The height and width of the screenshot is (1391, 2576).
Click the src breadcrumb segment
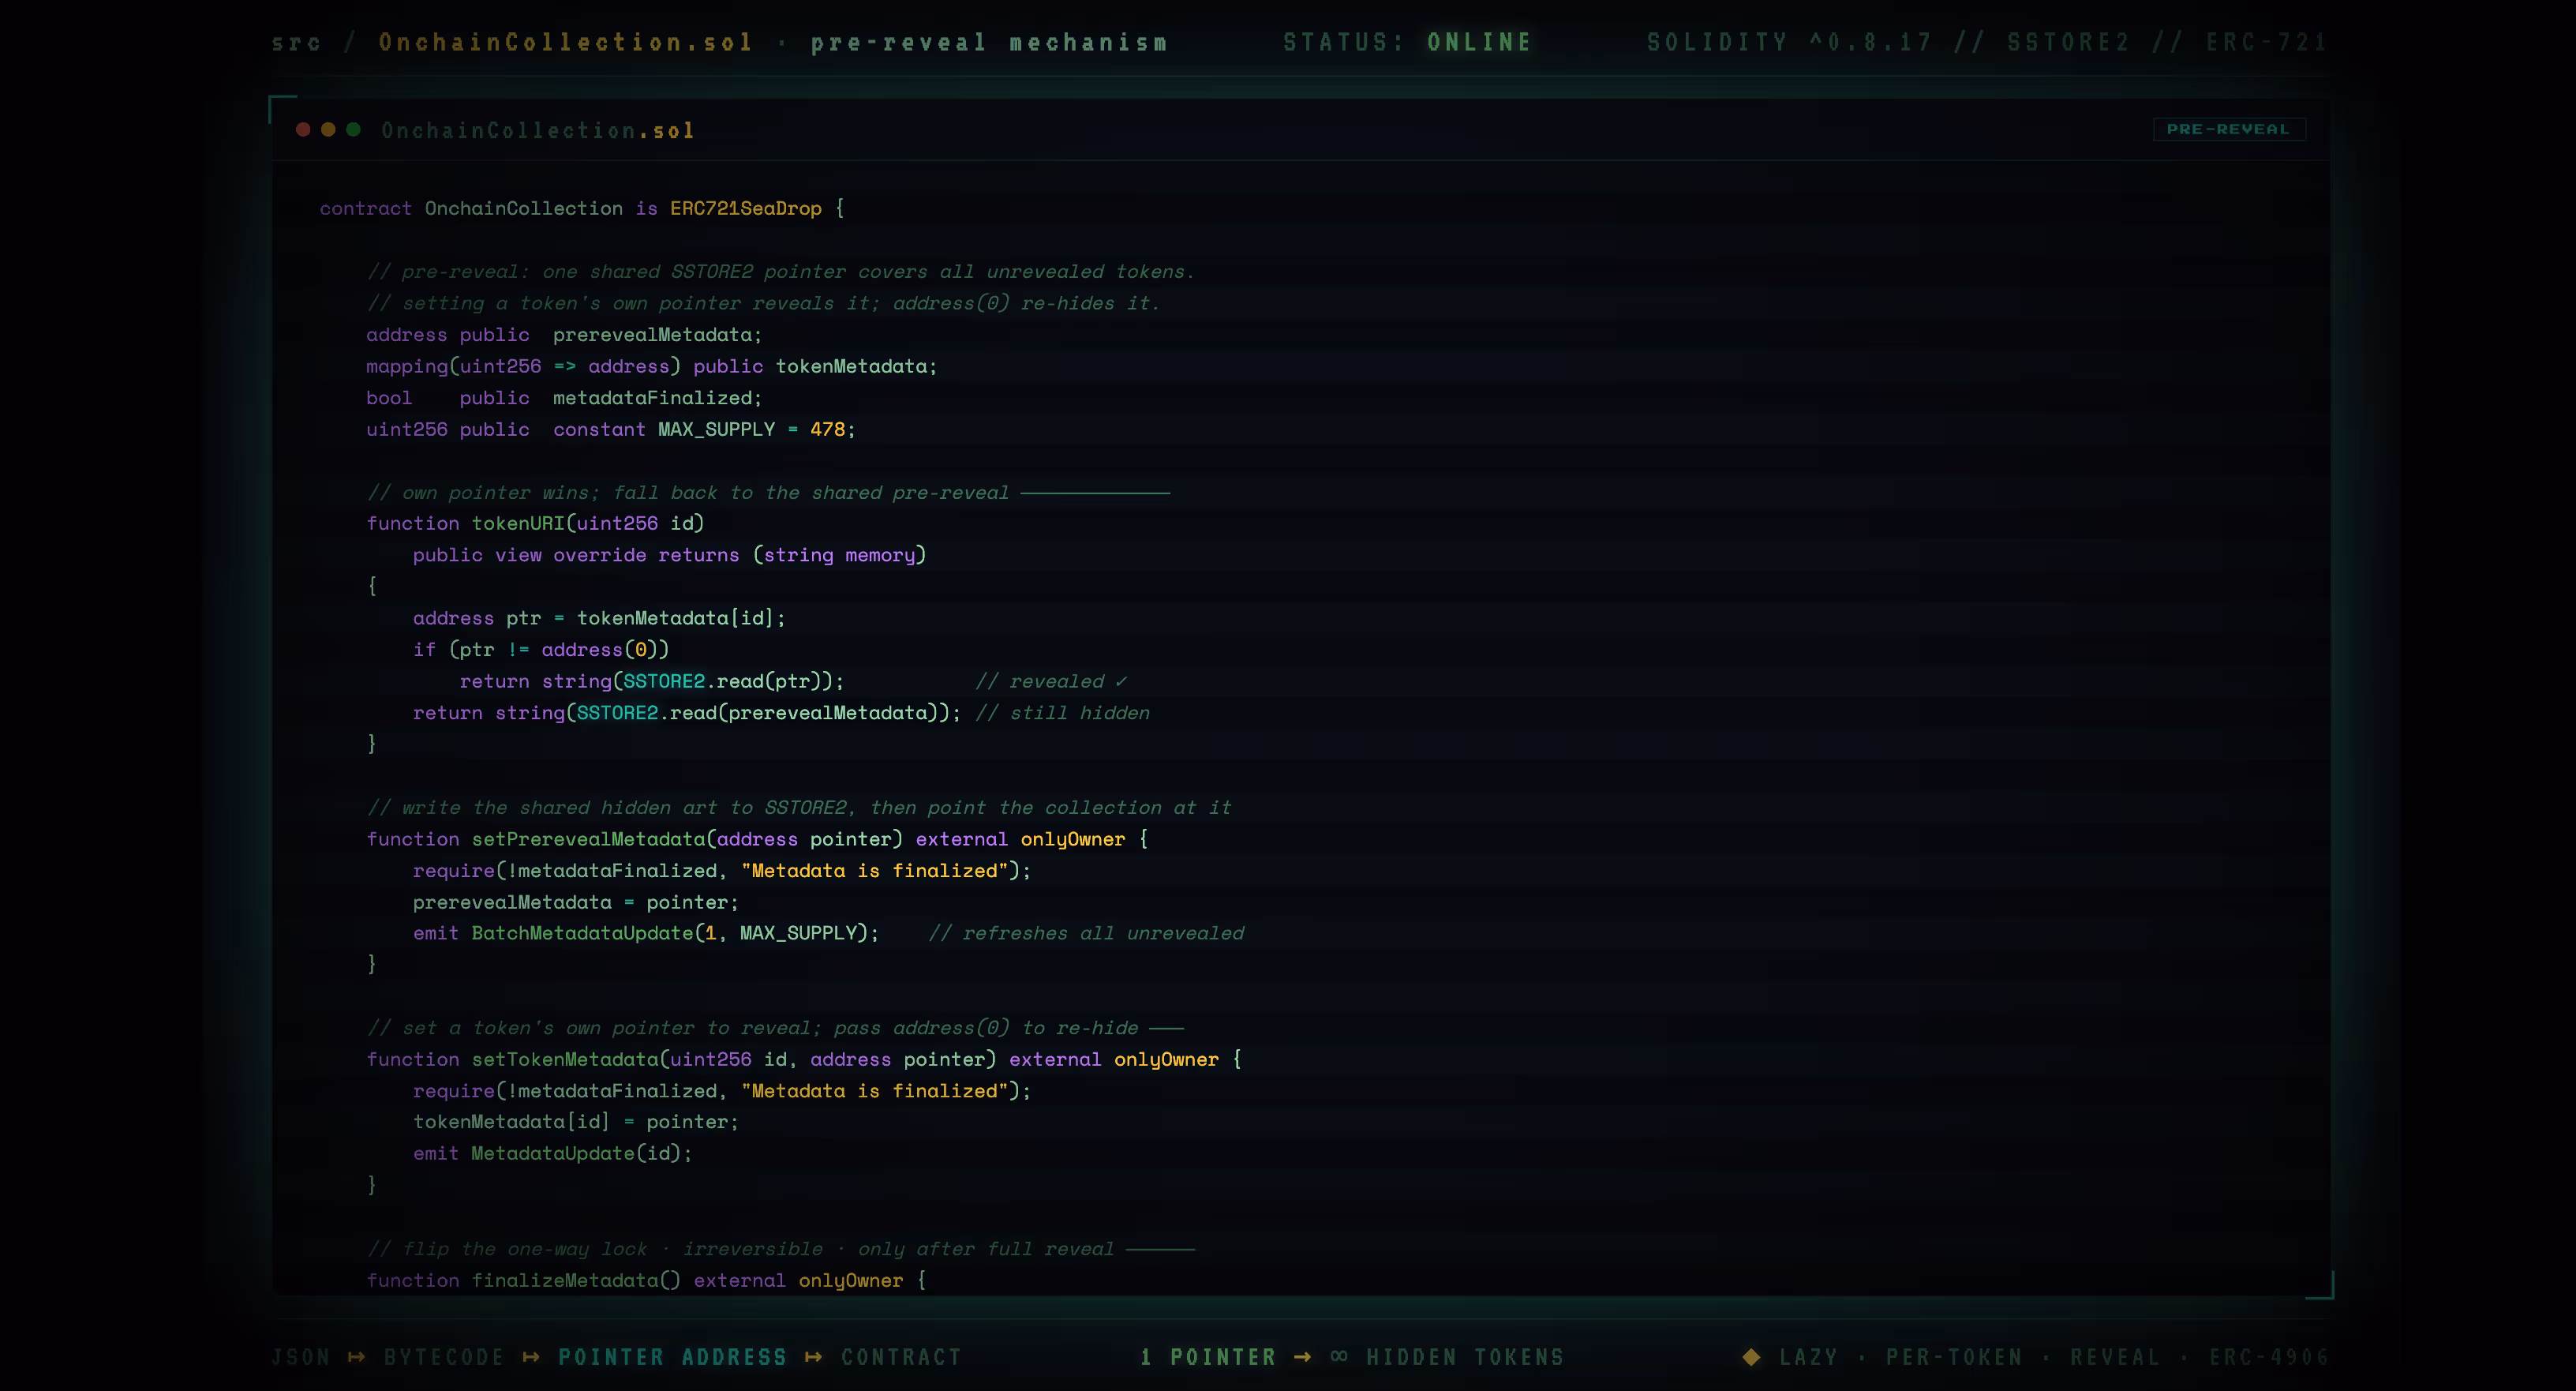296,43
